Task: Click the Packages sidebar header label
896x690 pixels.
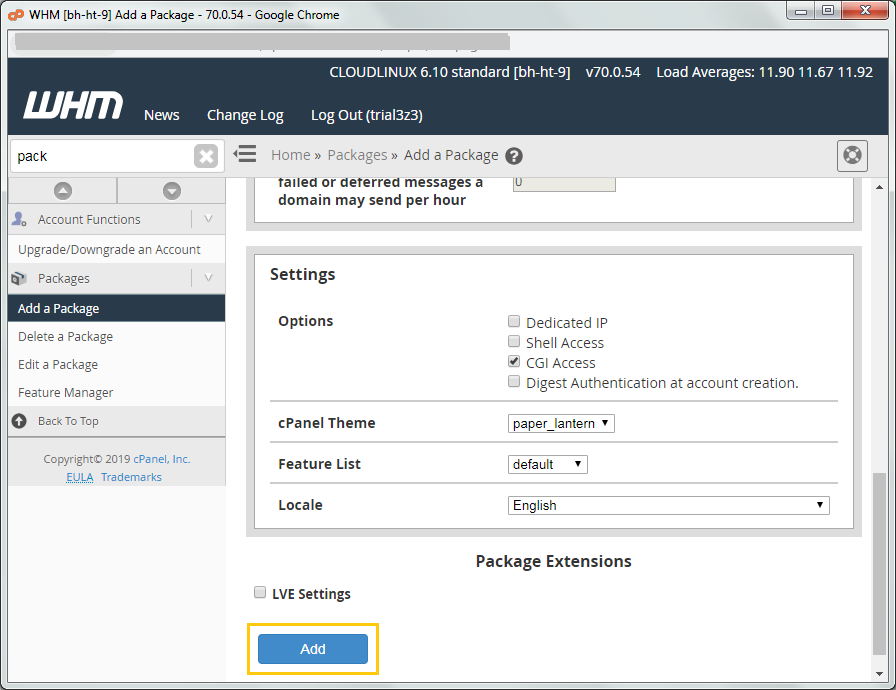Action: click(63, 278)
